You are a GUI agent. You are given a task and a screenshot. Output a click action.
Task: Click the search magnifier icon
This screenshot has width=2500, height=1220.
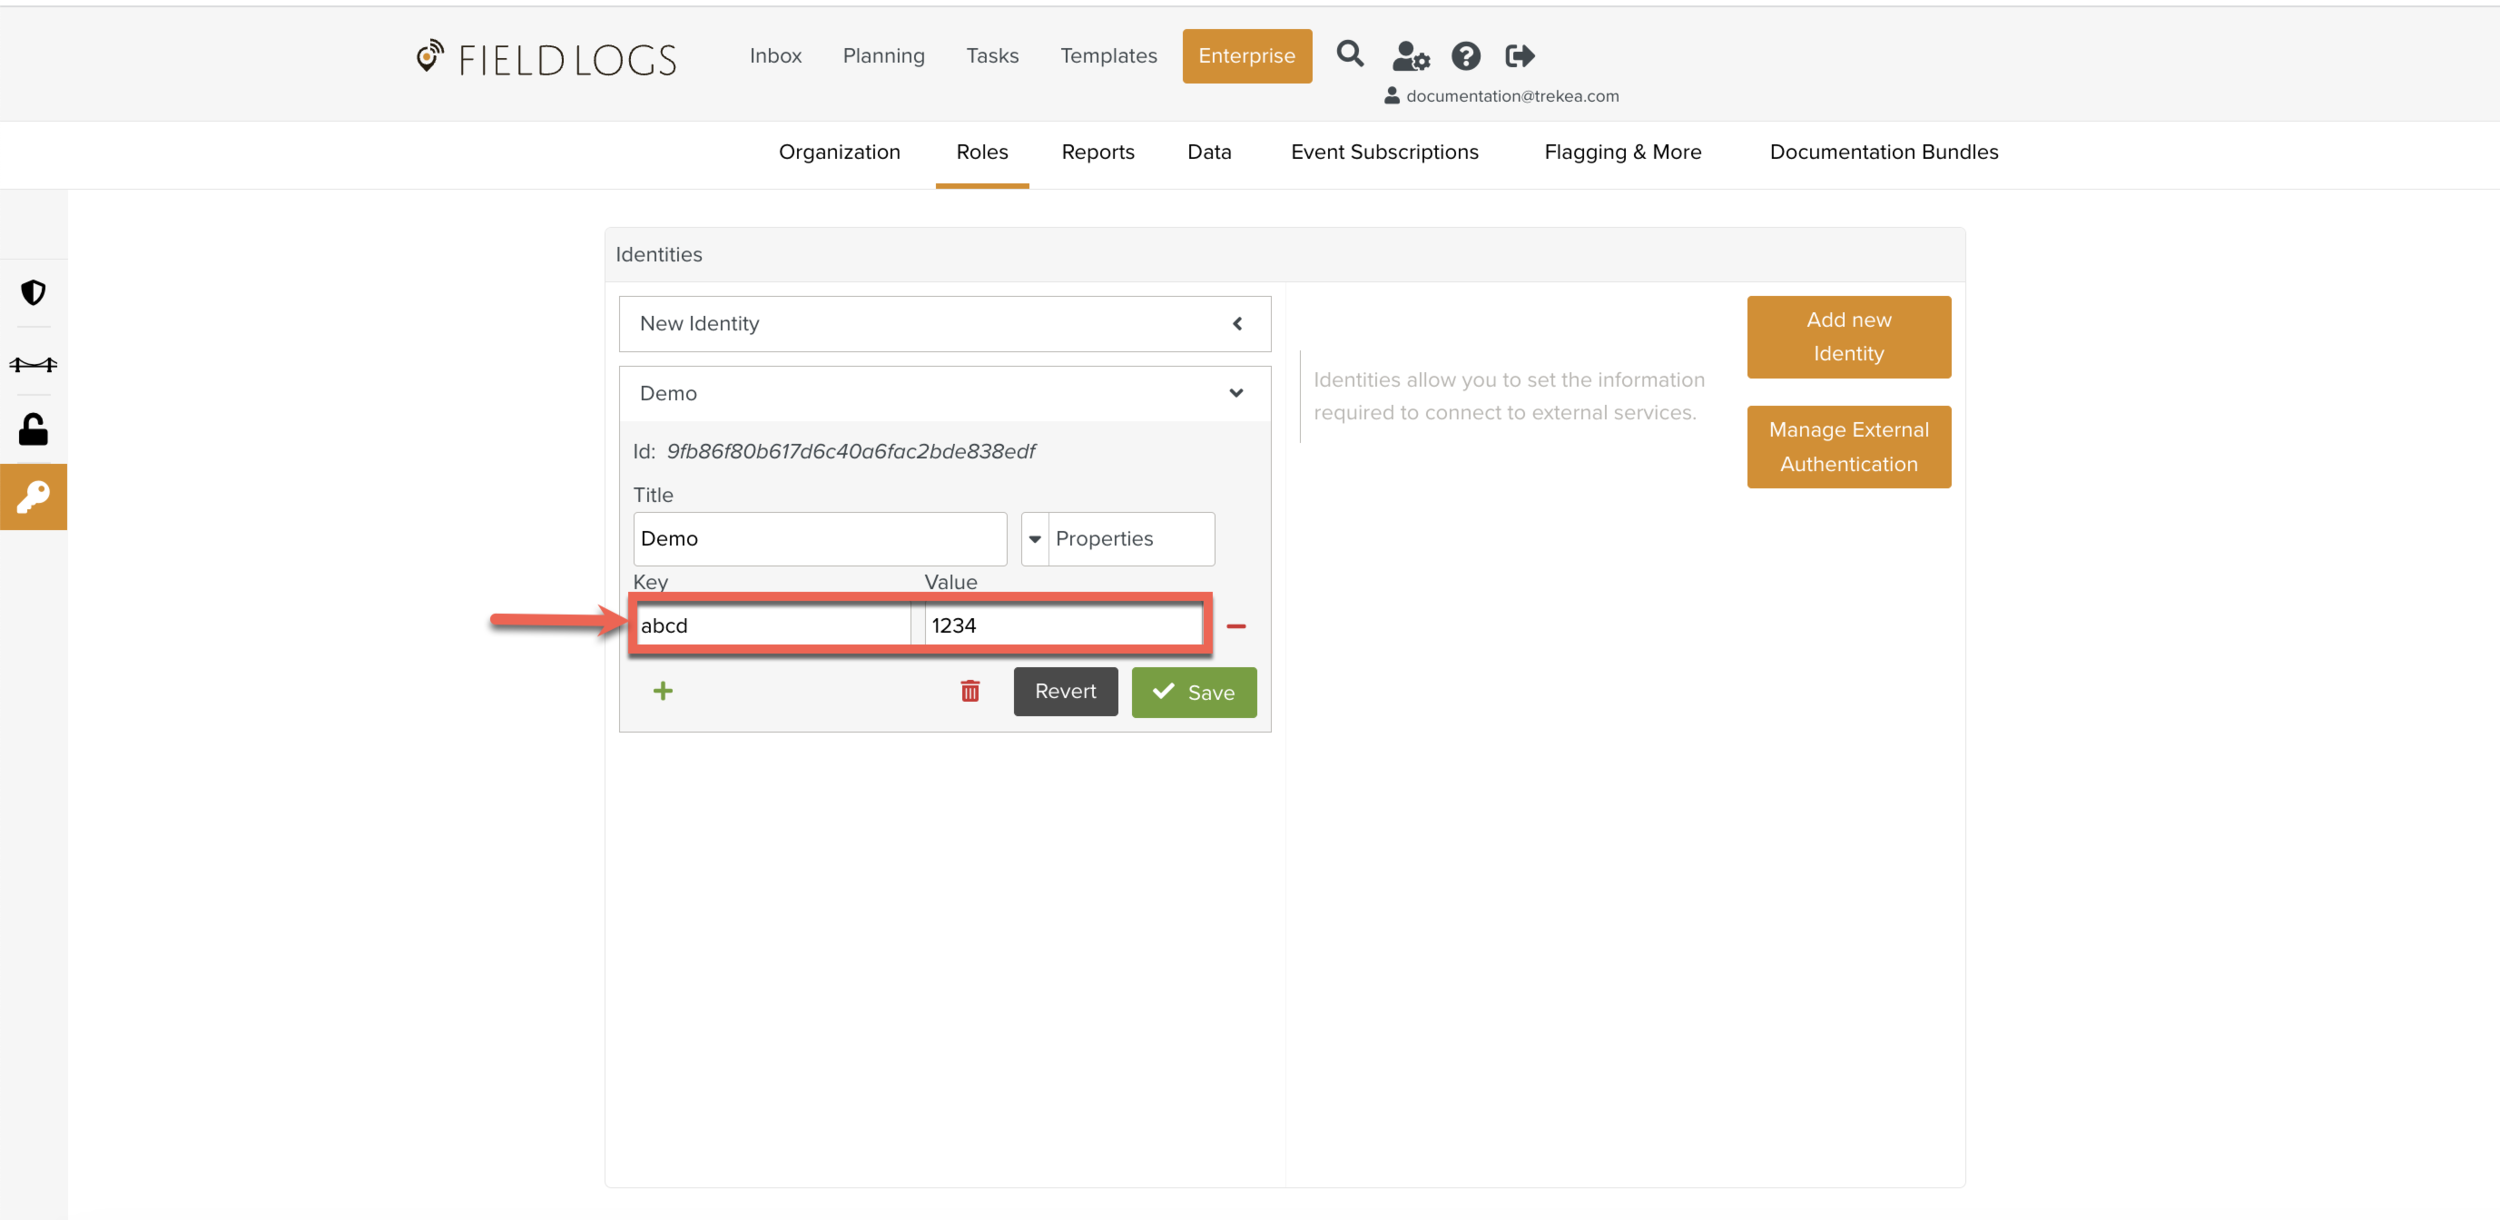[x=1349, y=54]
